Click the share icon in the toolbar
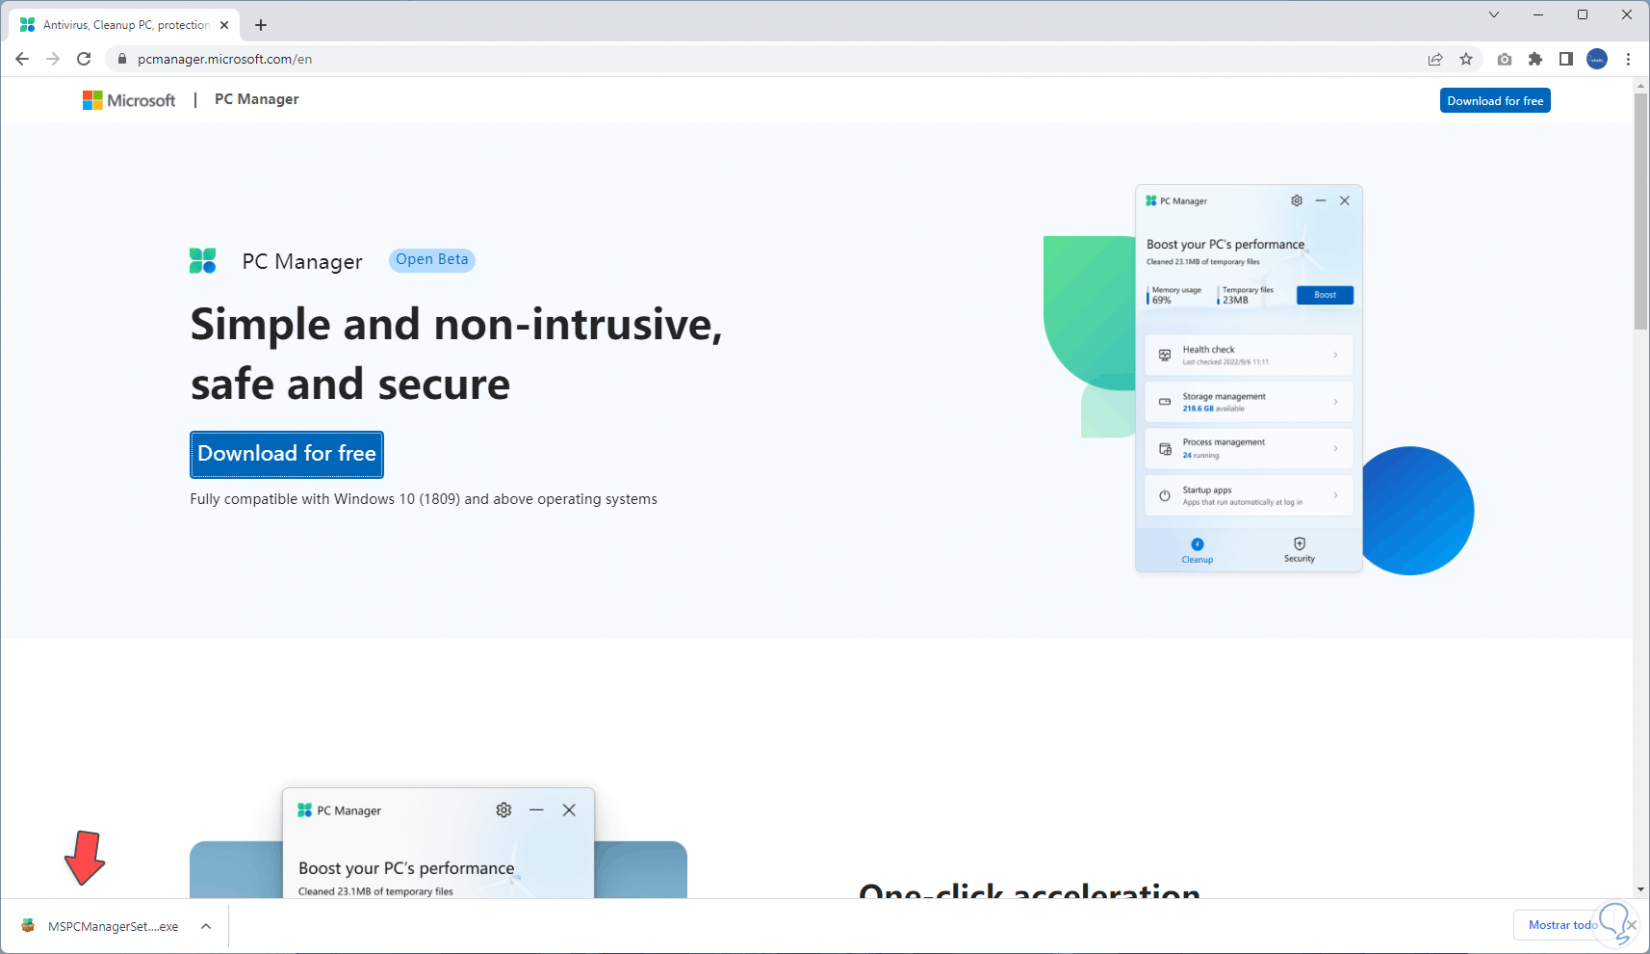Image resolution: width=1650 pixels, height=954 pixels. coord(1435,59)
